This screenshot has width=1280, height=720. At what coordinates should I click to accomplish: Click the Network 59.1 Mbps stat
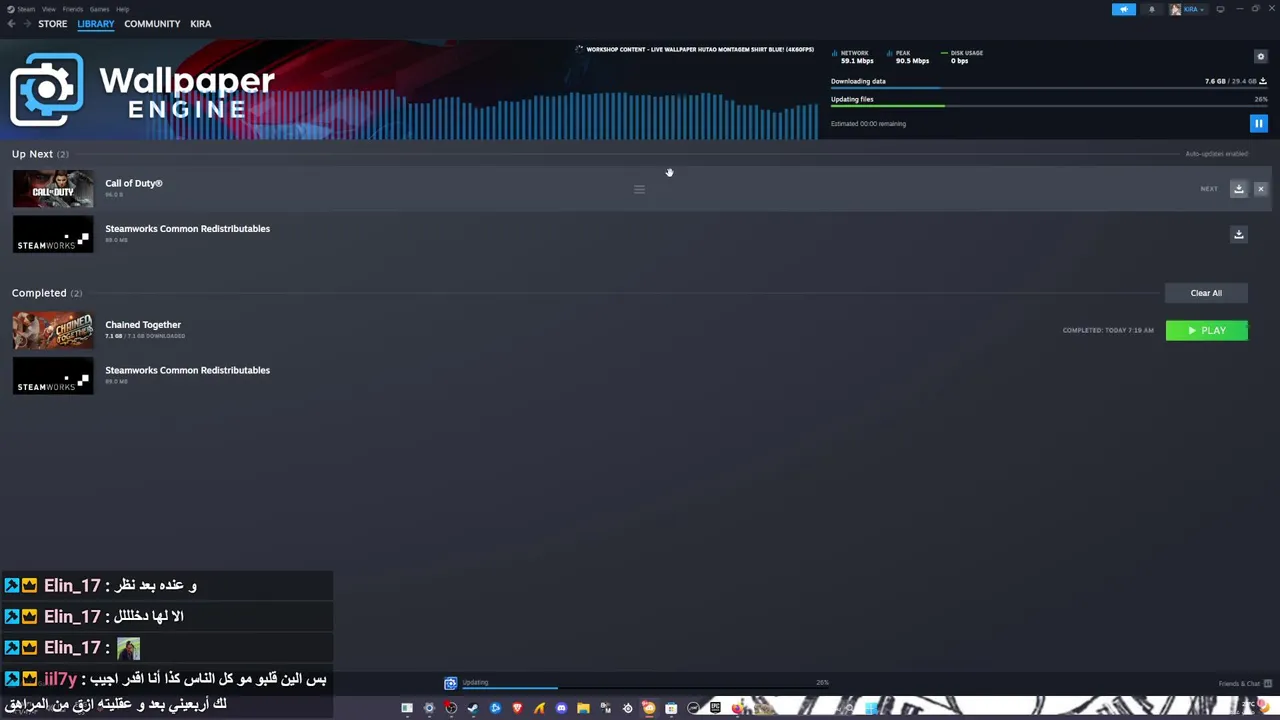coord(856,57)
